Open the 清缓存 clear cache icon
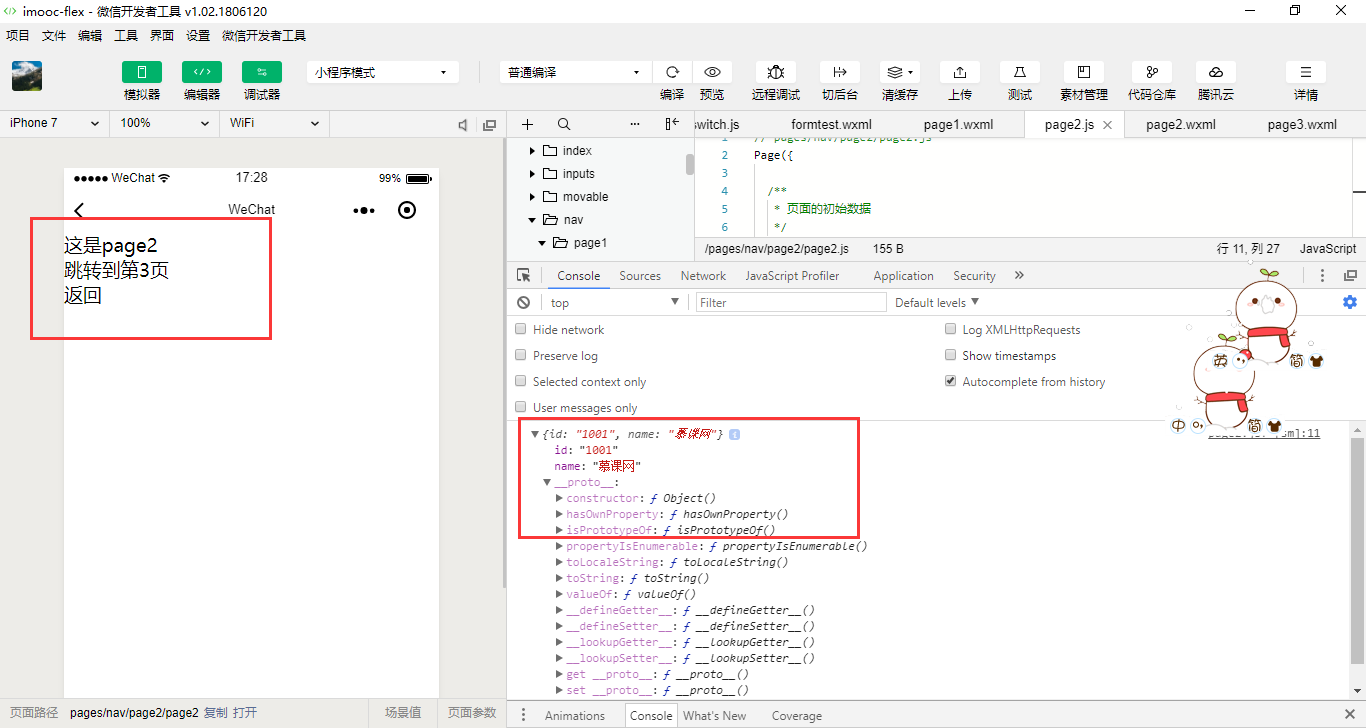 click(900, 72)
